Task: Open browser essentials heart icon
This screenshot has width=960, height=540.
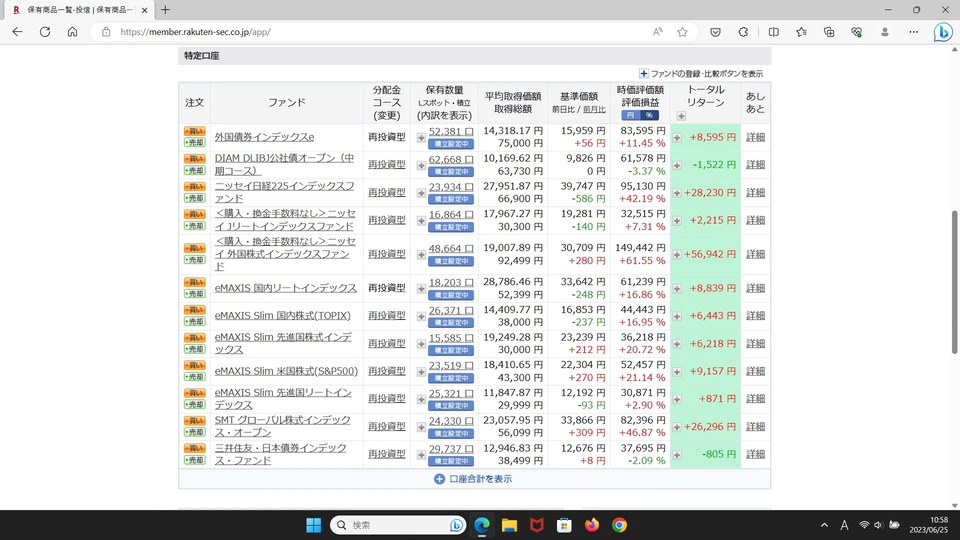Action: click(x=857, y=32)
